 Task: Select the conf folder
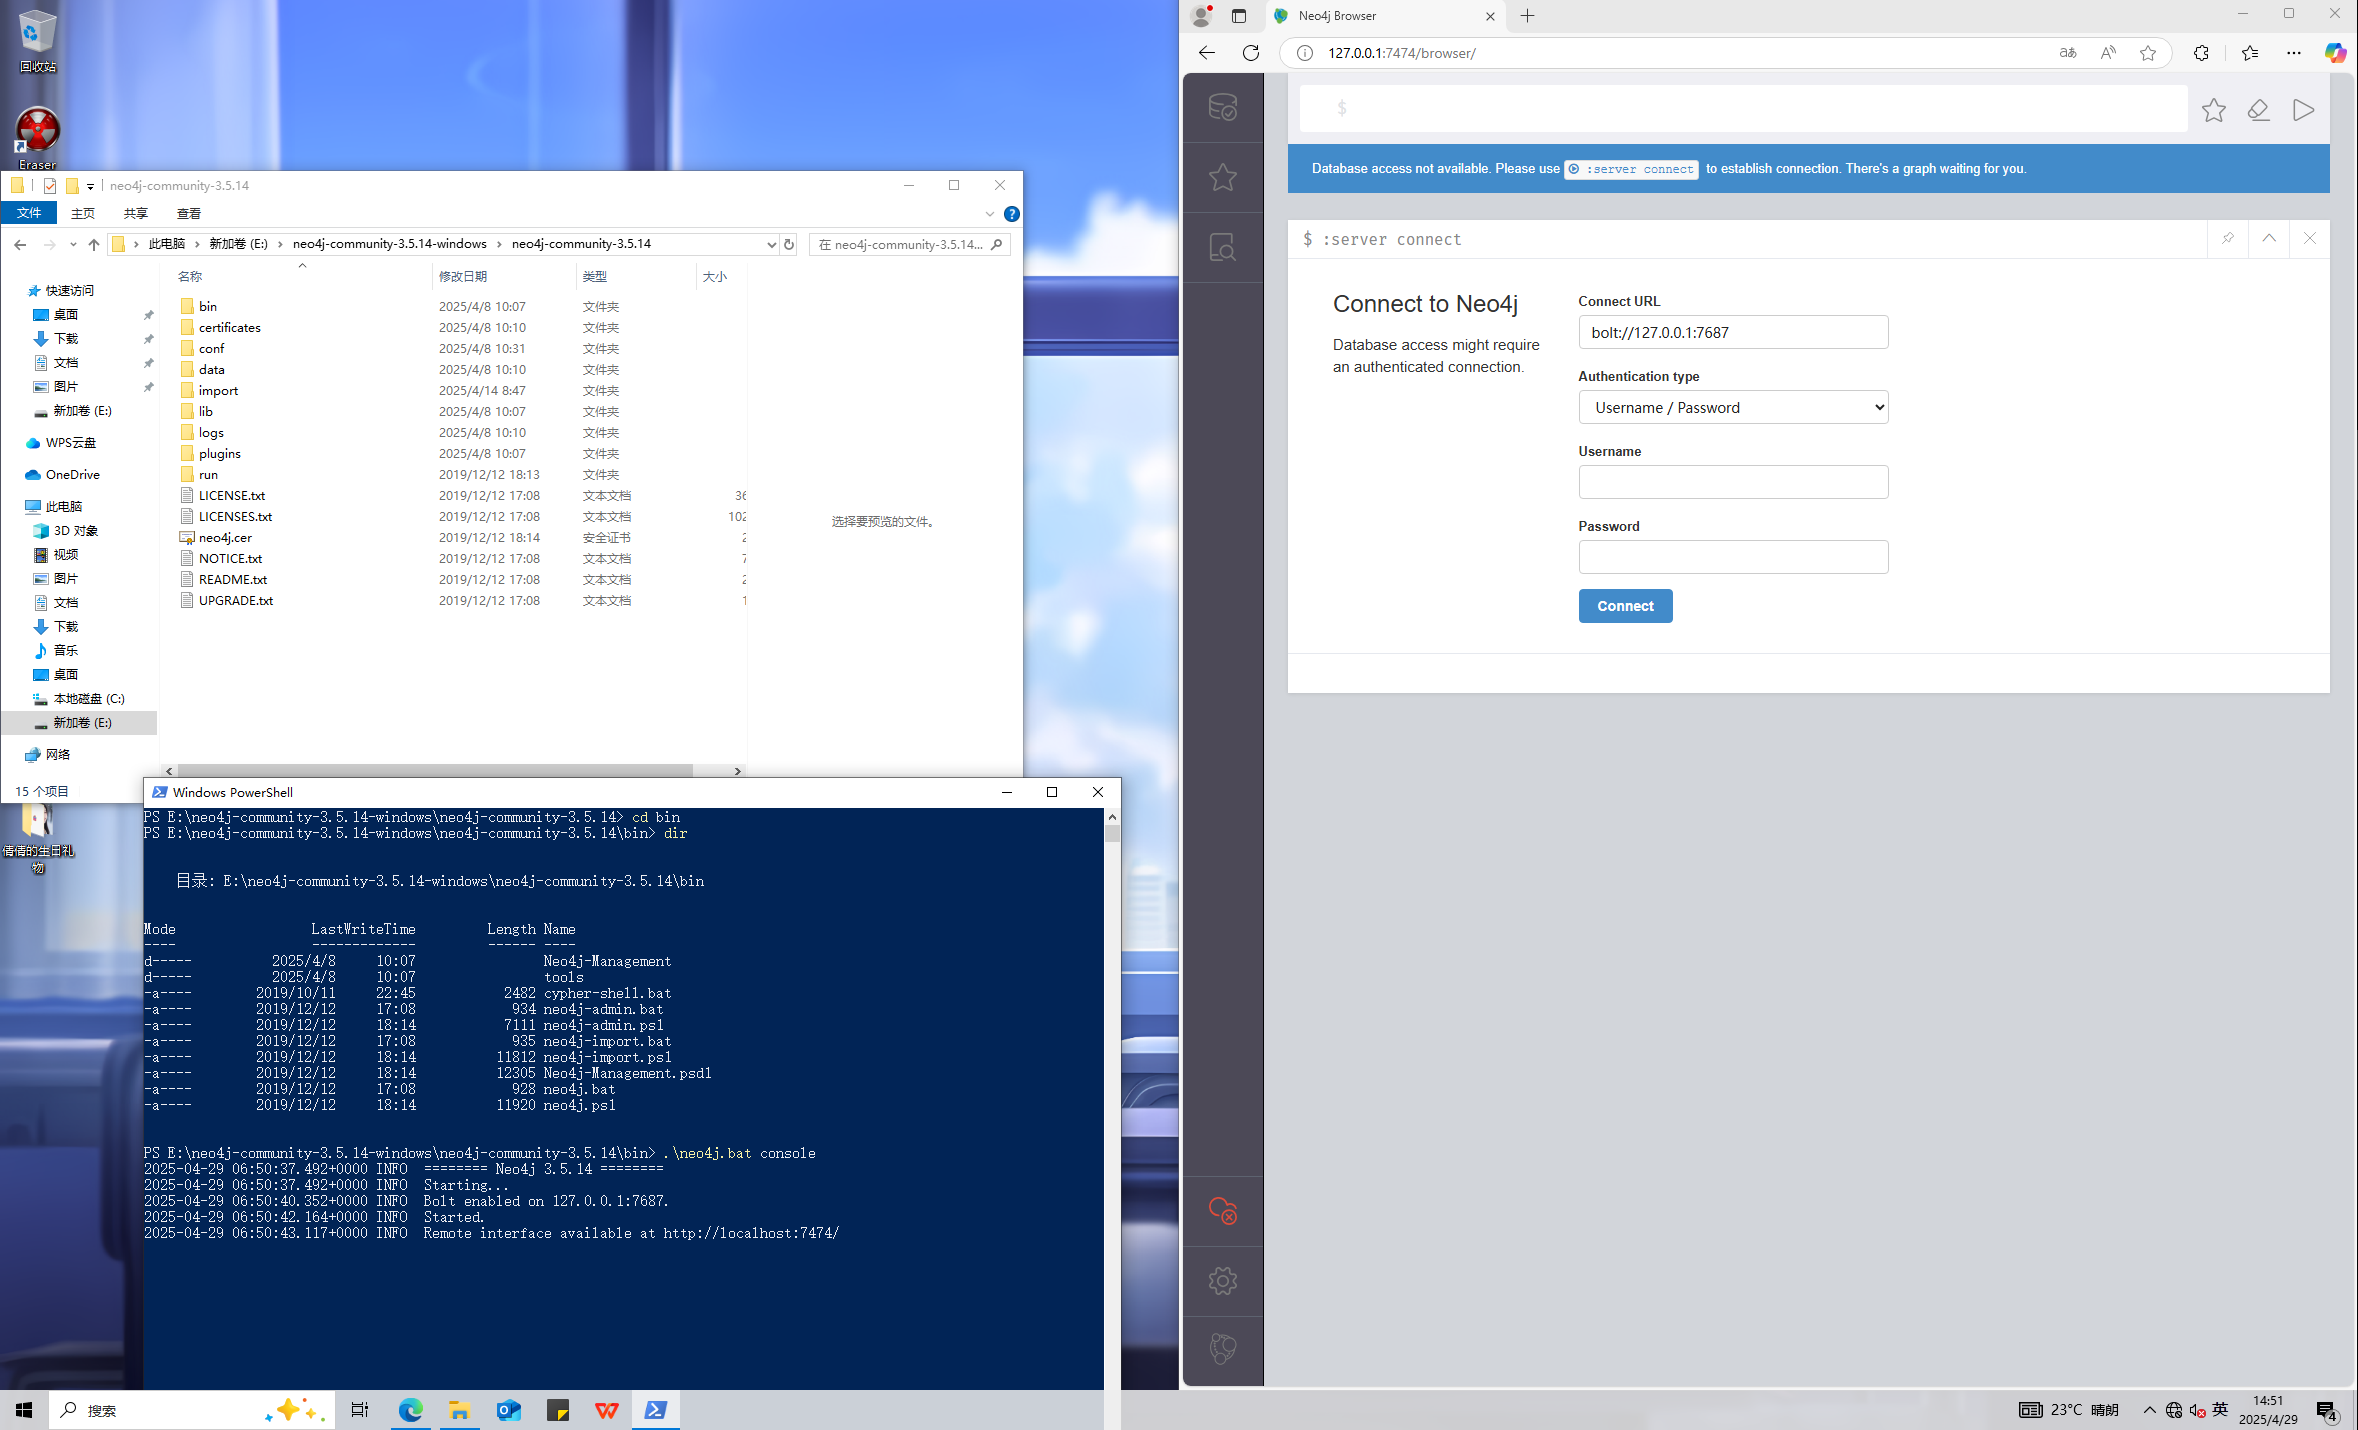click(212, 348)
